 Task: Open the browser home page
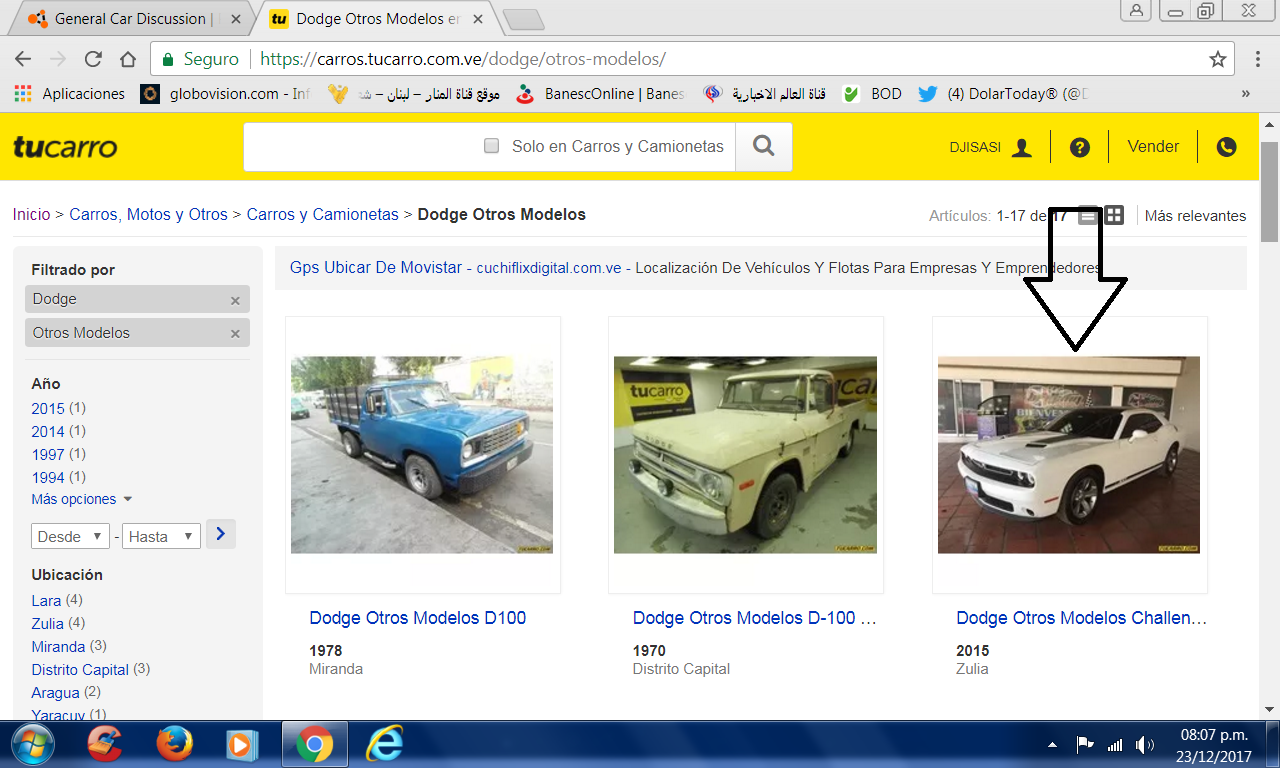[128, 59]
